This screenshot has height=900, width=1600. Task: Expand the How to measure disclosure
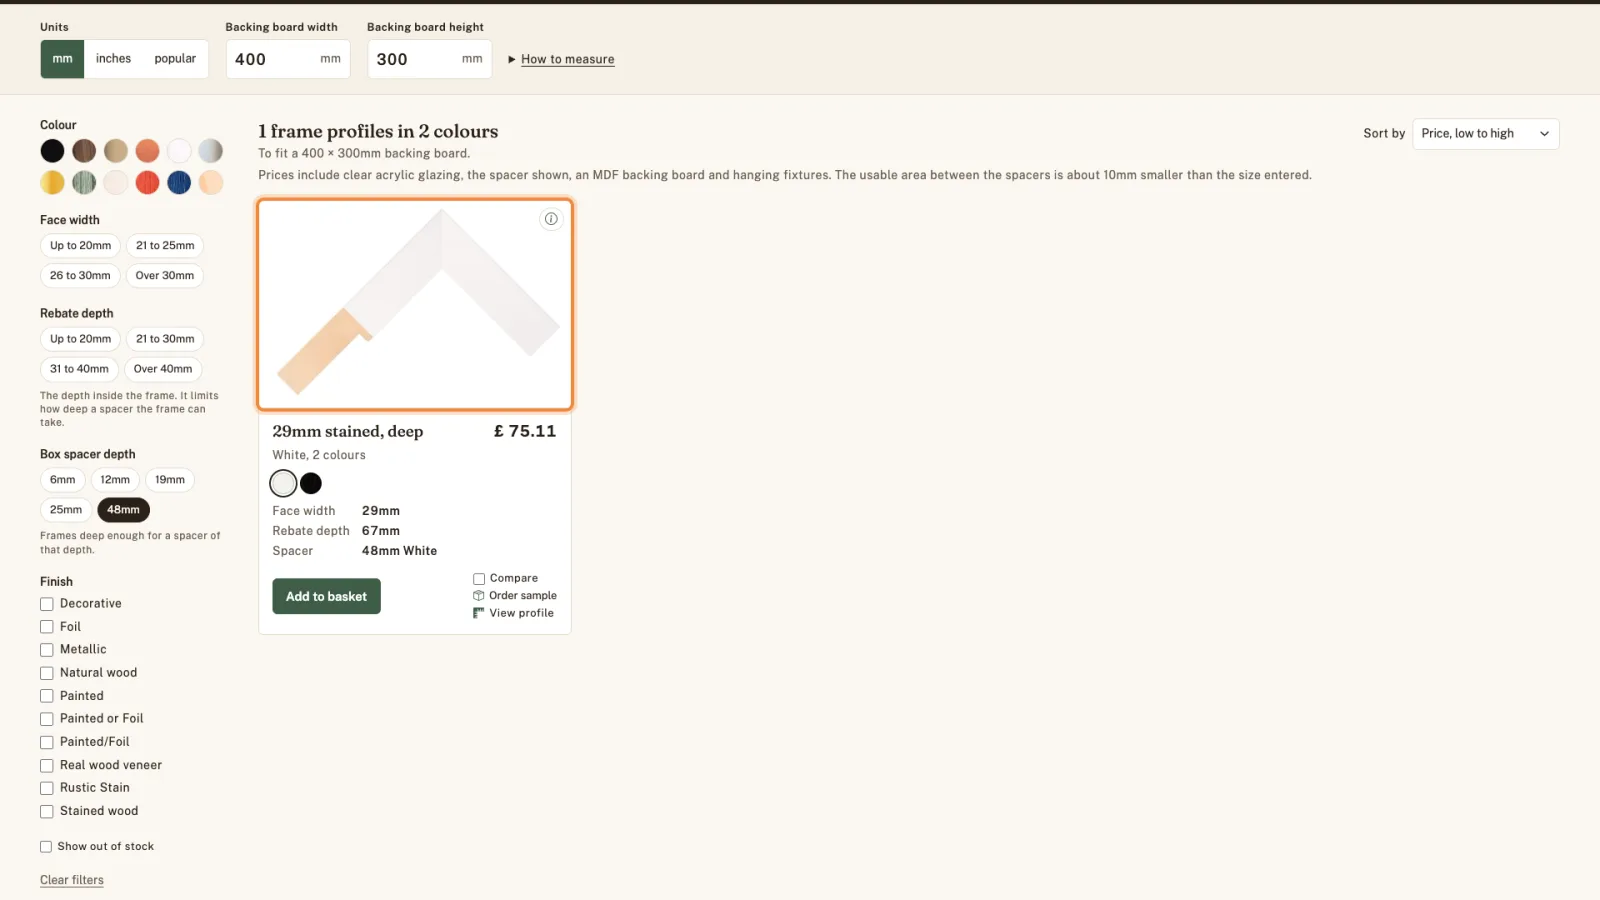561,60
